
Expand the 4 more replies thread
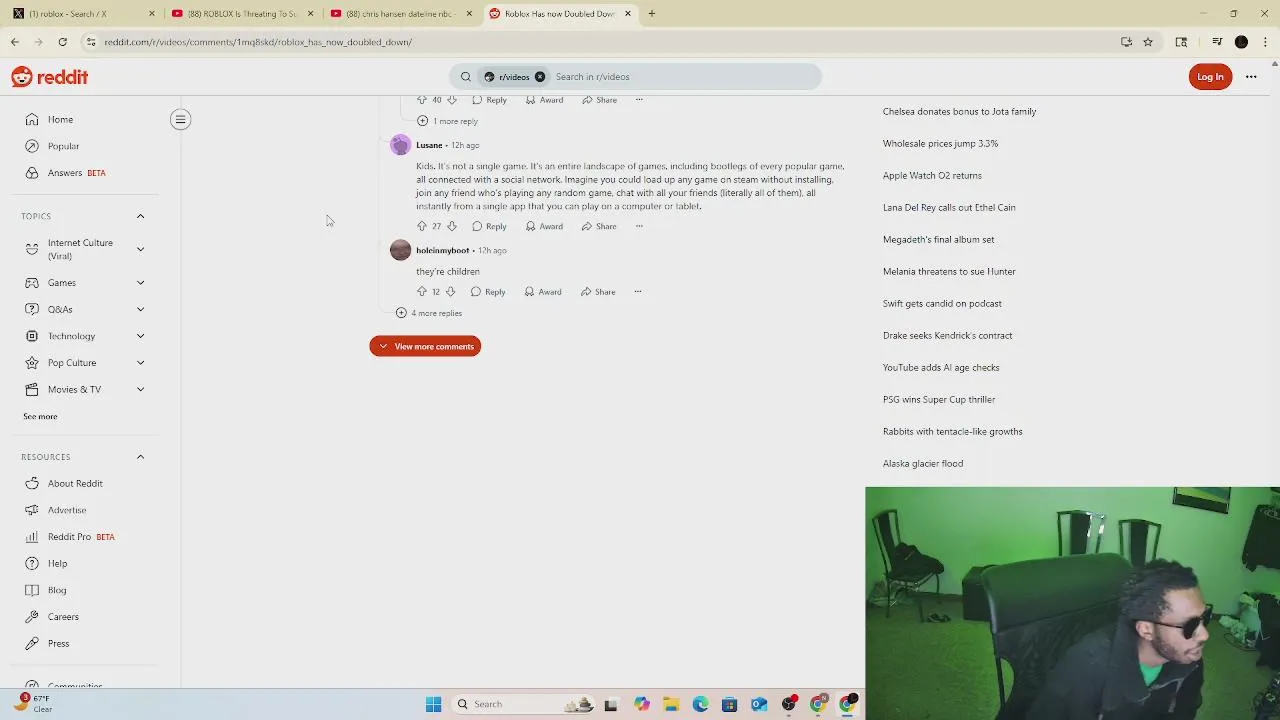click(429, 313)
